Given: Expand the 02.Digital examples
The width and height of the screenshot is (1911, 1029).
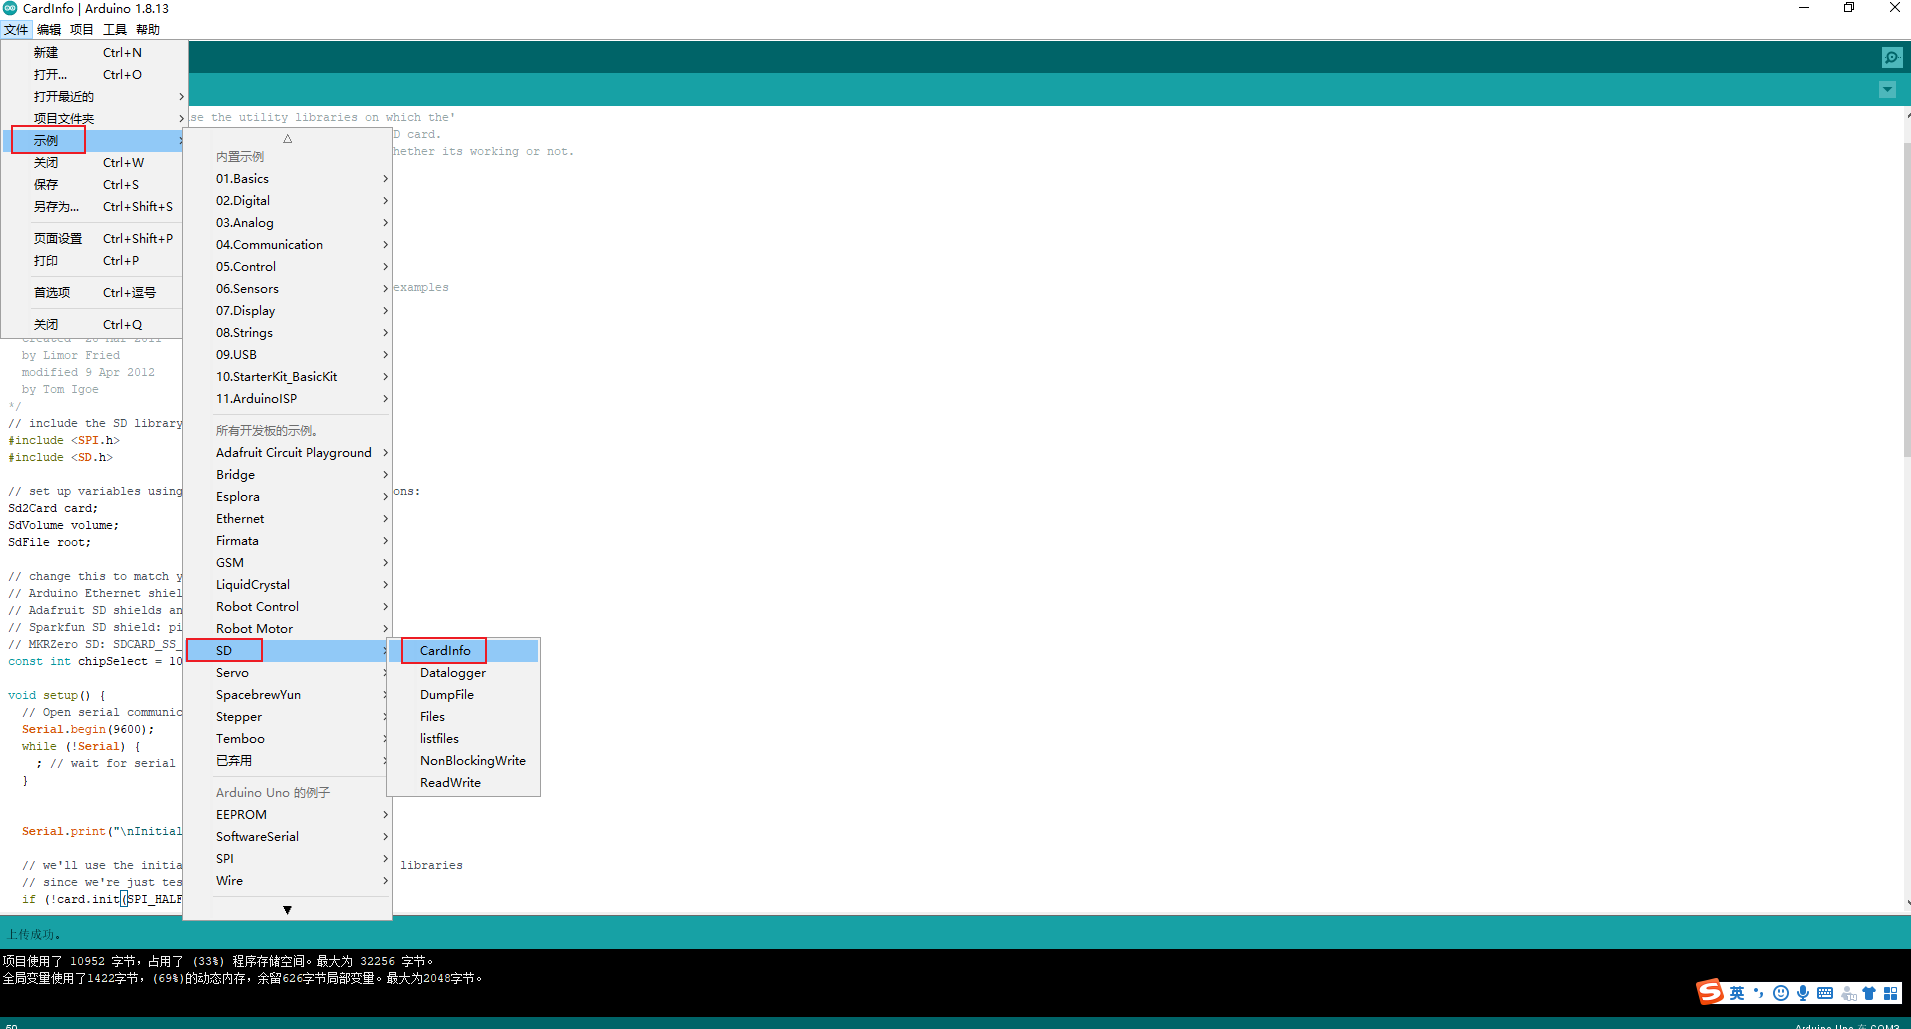Looking at the screenshot, I should pos(287,200).
